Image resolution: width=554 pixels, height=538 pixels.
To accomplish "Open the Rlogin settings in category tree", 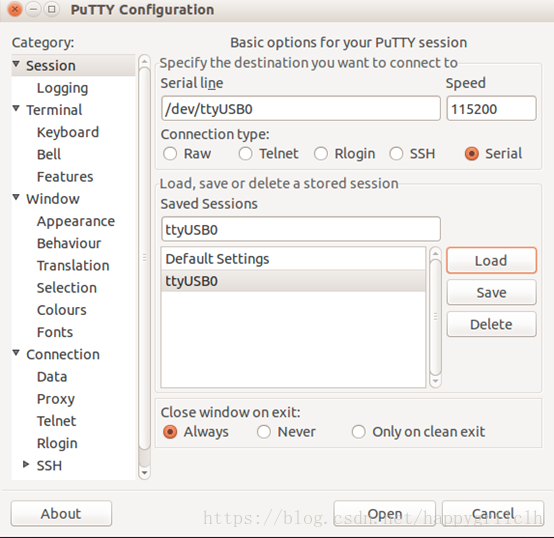I will pos(57,444).
